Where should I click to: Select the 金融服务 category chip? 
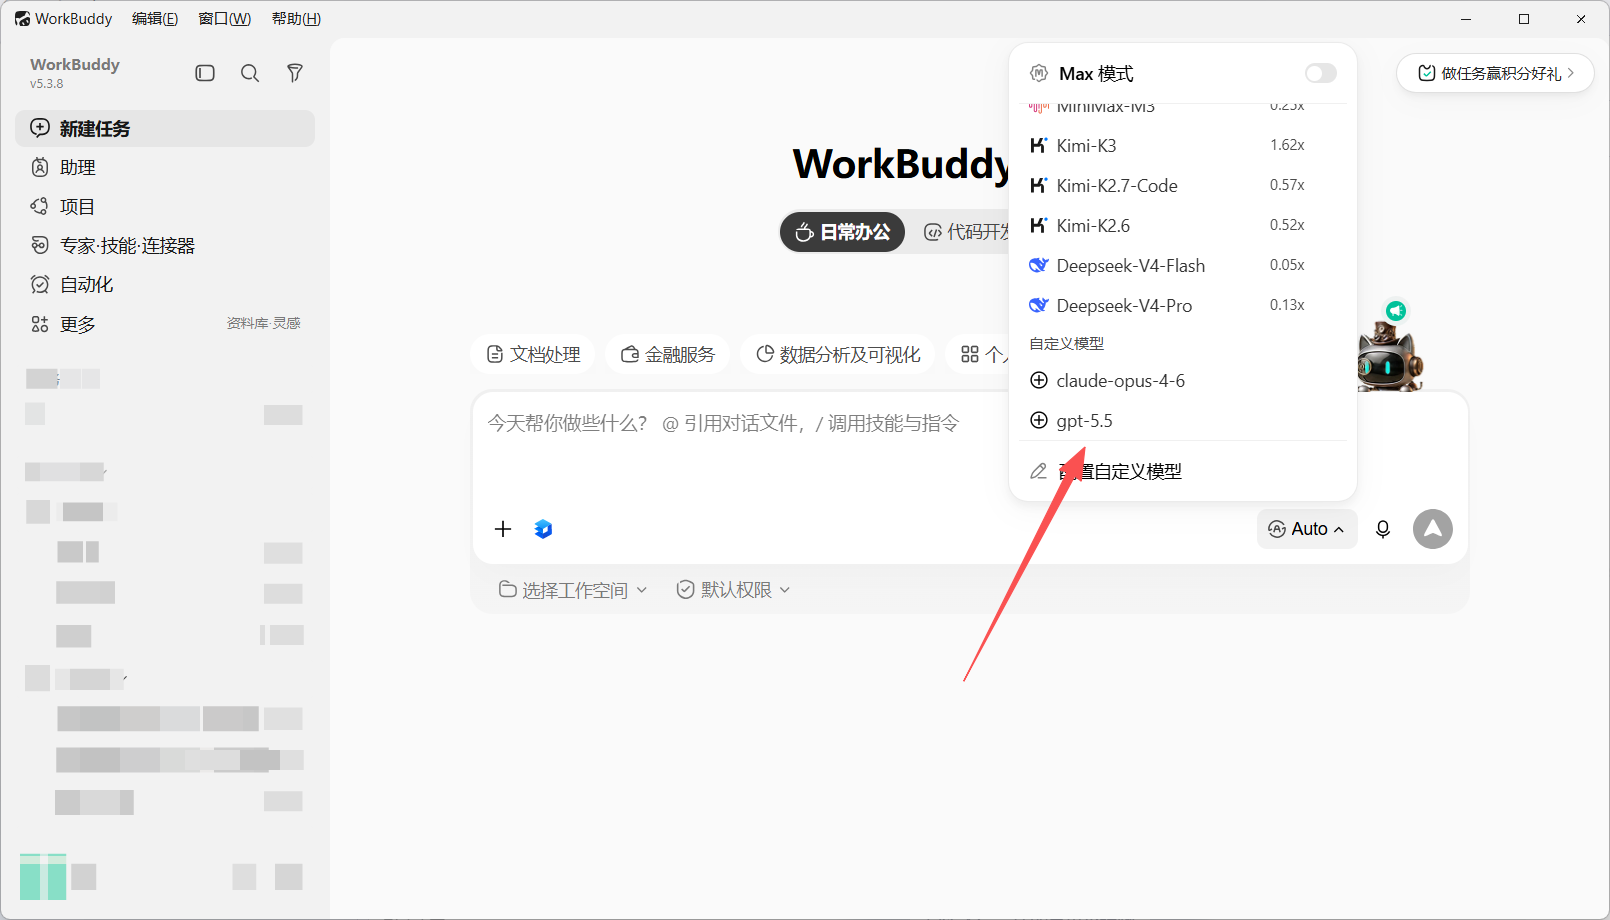click(668, 354)
